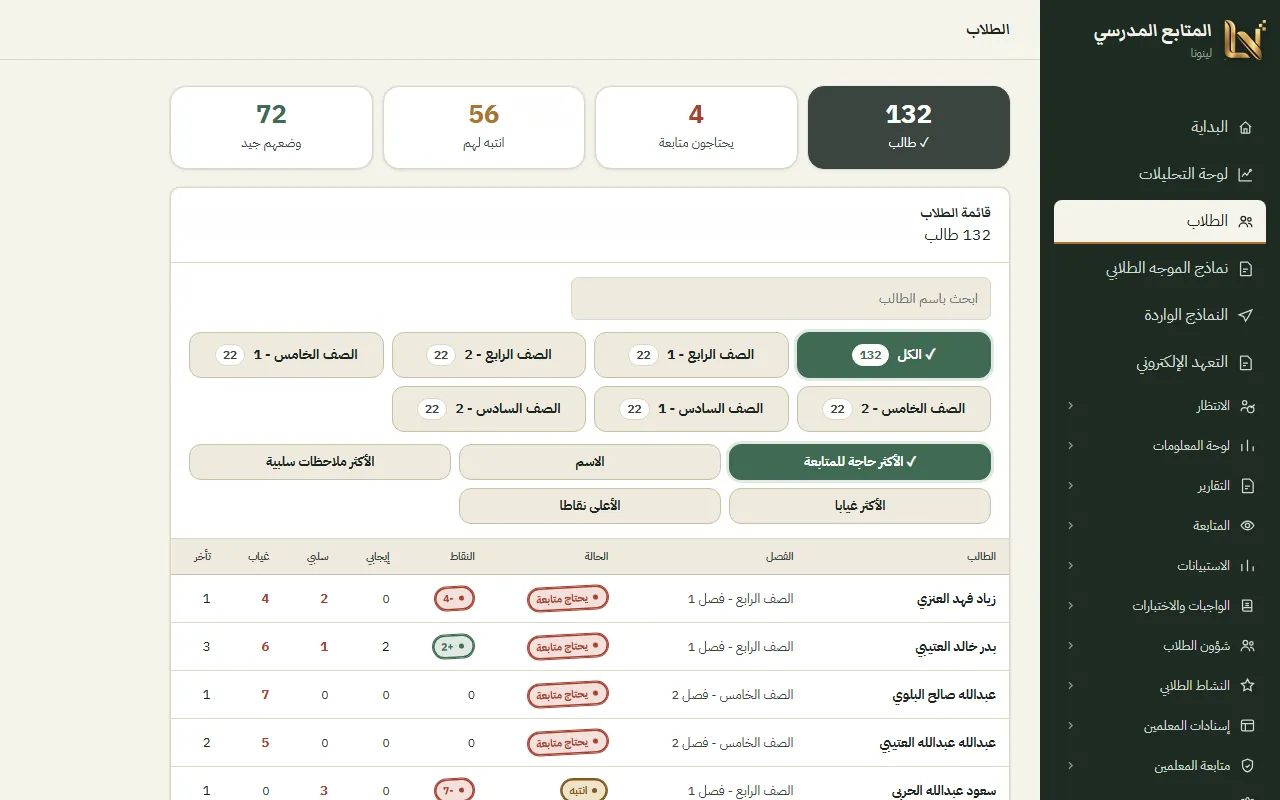The image size is (1280, 800).
Task: Click the eye icon beside المتابعة
Action: [x=1247, y=526]
